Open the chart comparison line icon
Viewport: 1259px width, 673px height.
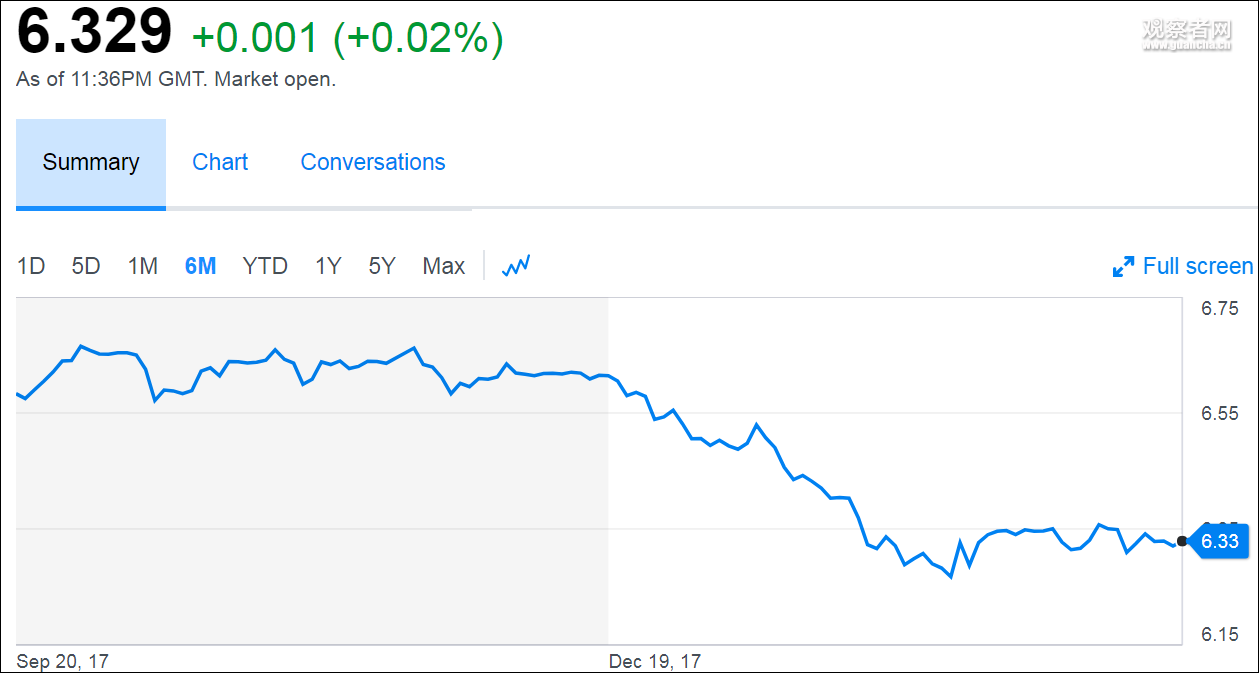[516, 266]
